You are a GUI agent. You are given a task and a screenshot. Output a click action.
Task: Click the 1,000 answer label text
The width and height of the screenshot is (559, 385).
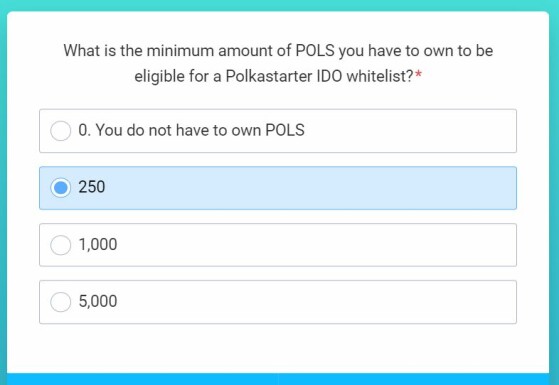(98, 244)
